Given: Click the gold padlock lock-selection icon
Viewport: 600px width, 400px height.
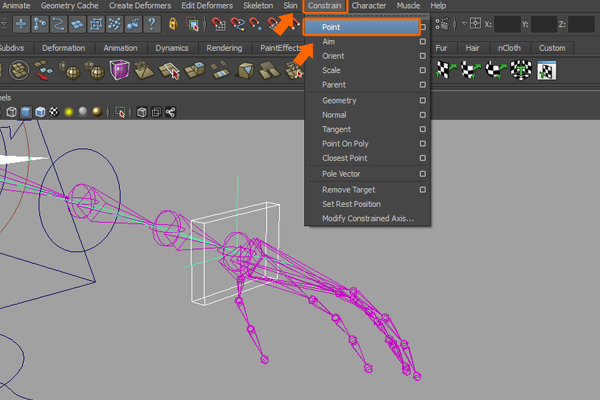Looking at the screenshot, I should click(173, 24).
